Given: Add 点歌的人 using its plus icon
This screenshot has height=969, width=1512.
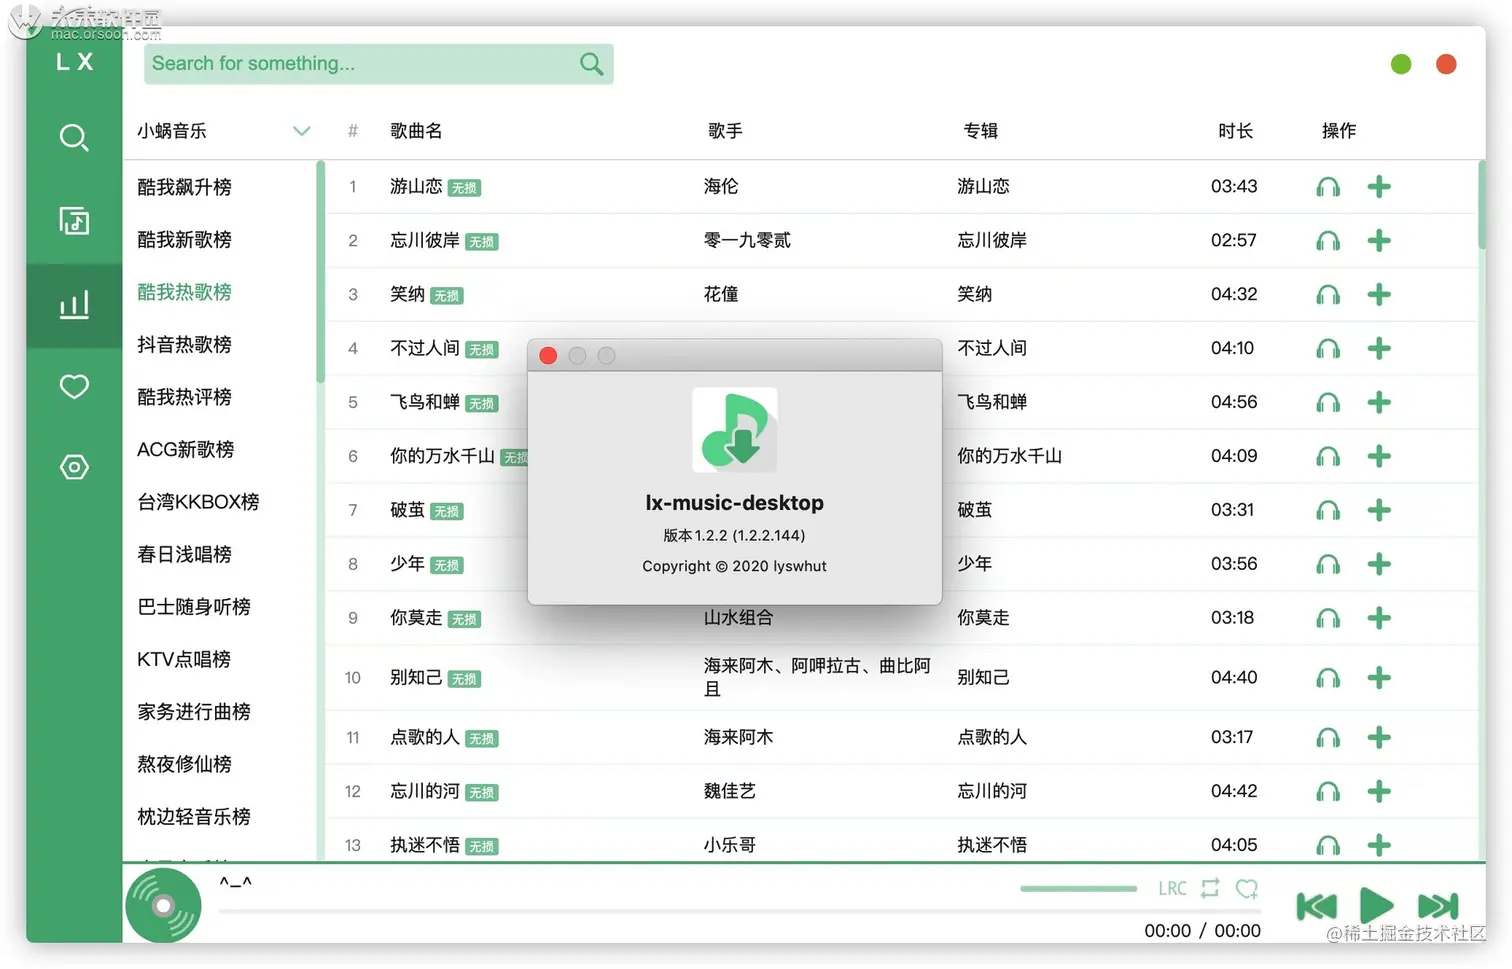Looking at the screenshot, I should click(x=1379, y=738).
